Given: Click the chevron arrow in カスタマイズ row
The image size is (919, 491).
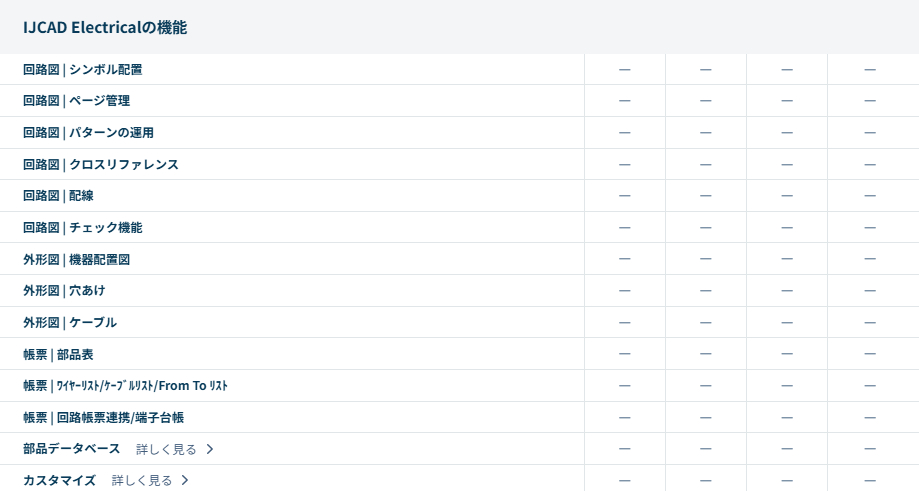Looking at the screenshot, I should [185, 481].
